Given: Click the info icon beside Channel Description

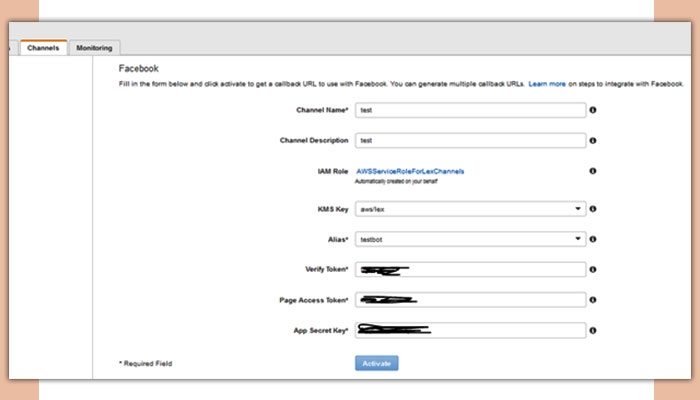Looking at the screenshot, I should (593, 141).
